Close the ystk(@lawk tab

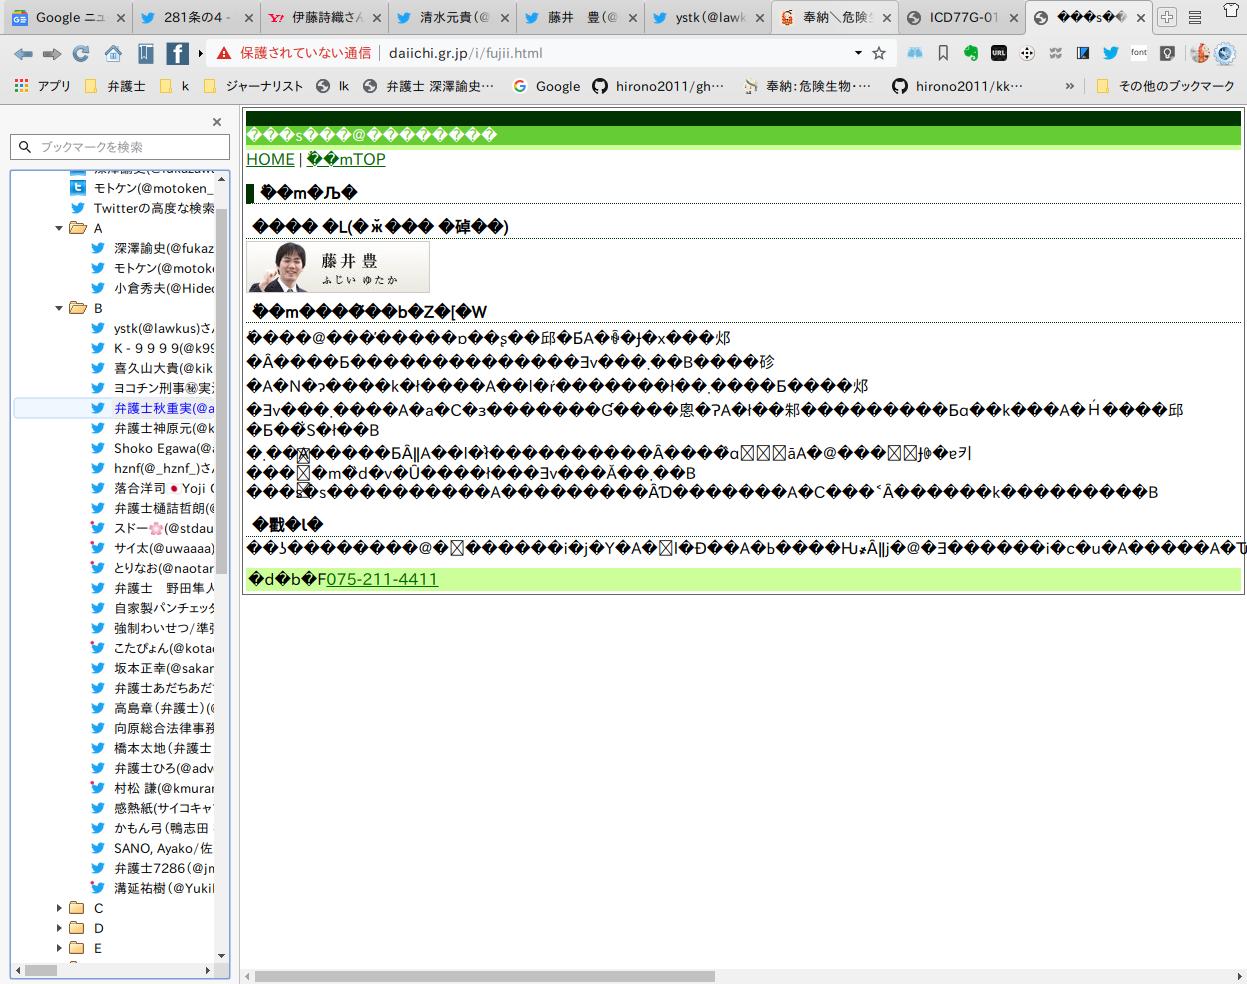[x=759, y=18]
